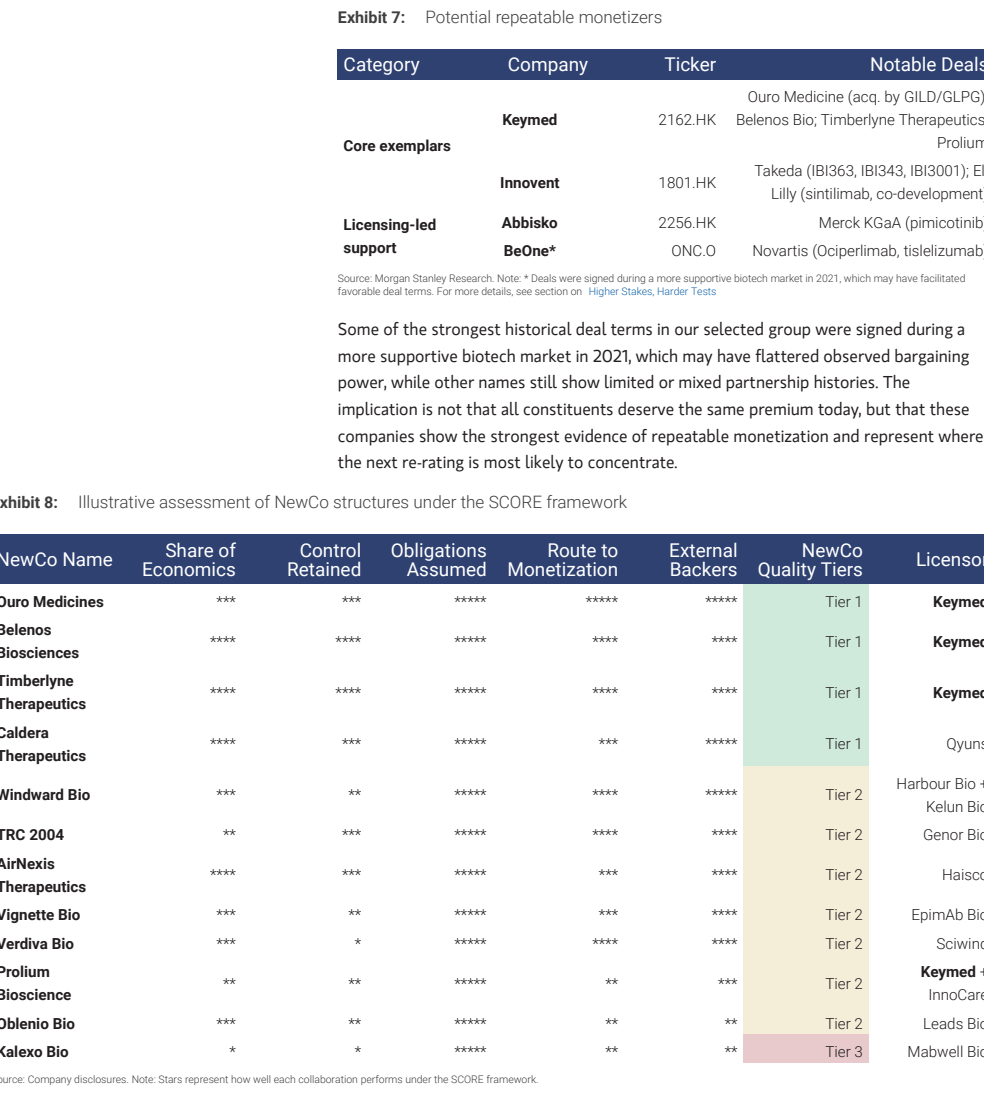Image resolution: width=984 pixels, height=1100 pixels.
Task: Select the Tier 2 cell for Oblenio Bio
Action: coord(806,1024)
